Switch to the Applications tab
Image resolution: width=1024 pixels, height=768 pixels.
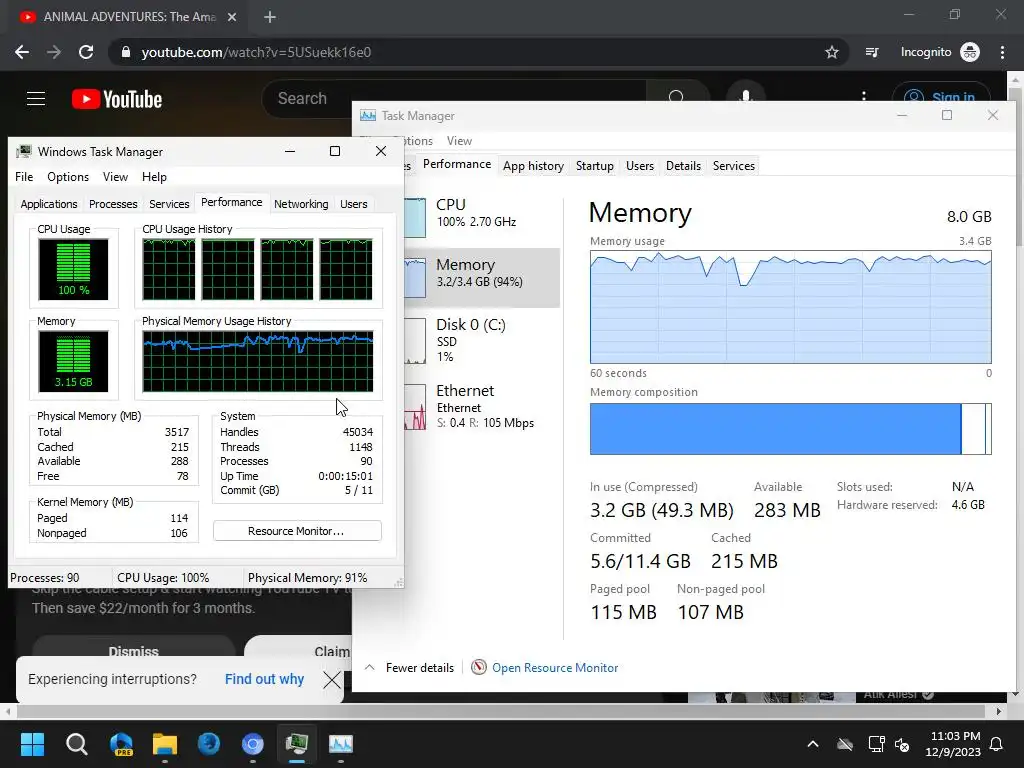click(49, 204)
